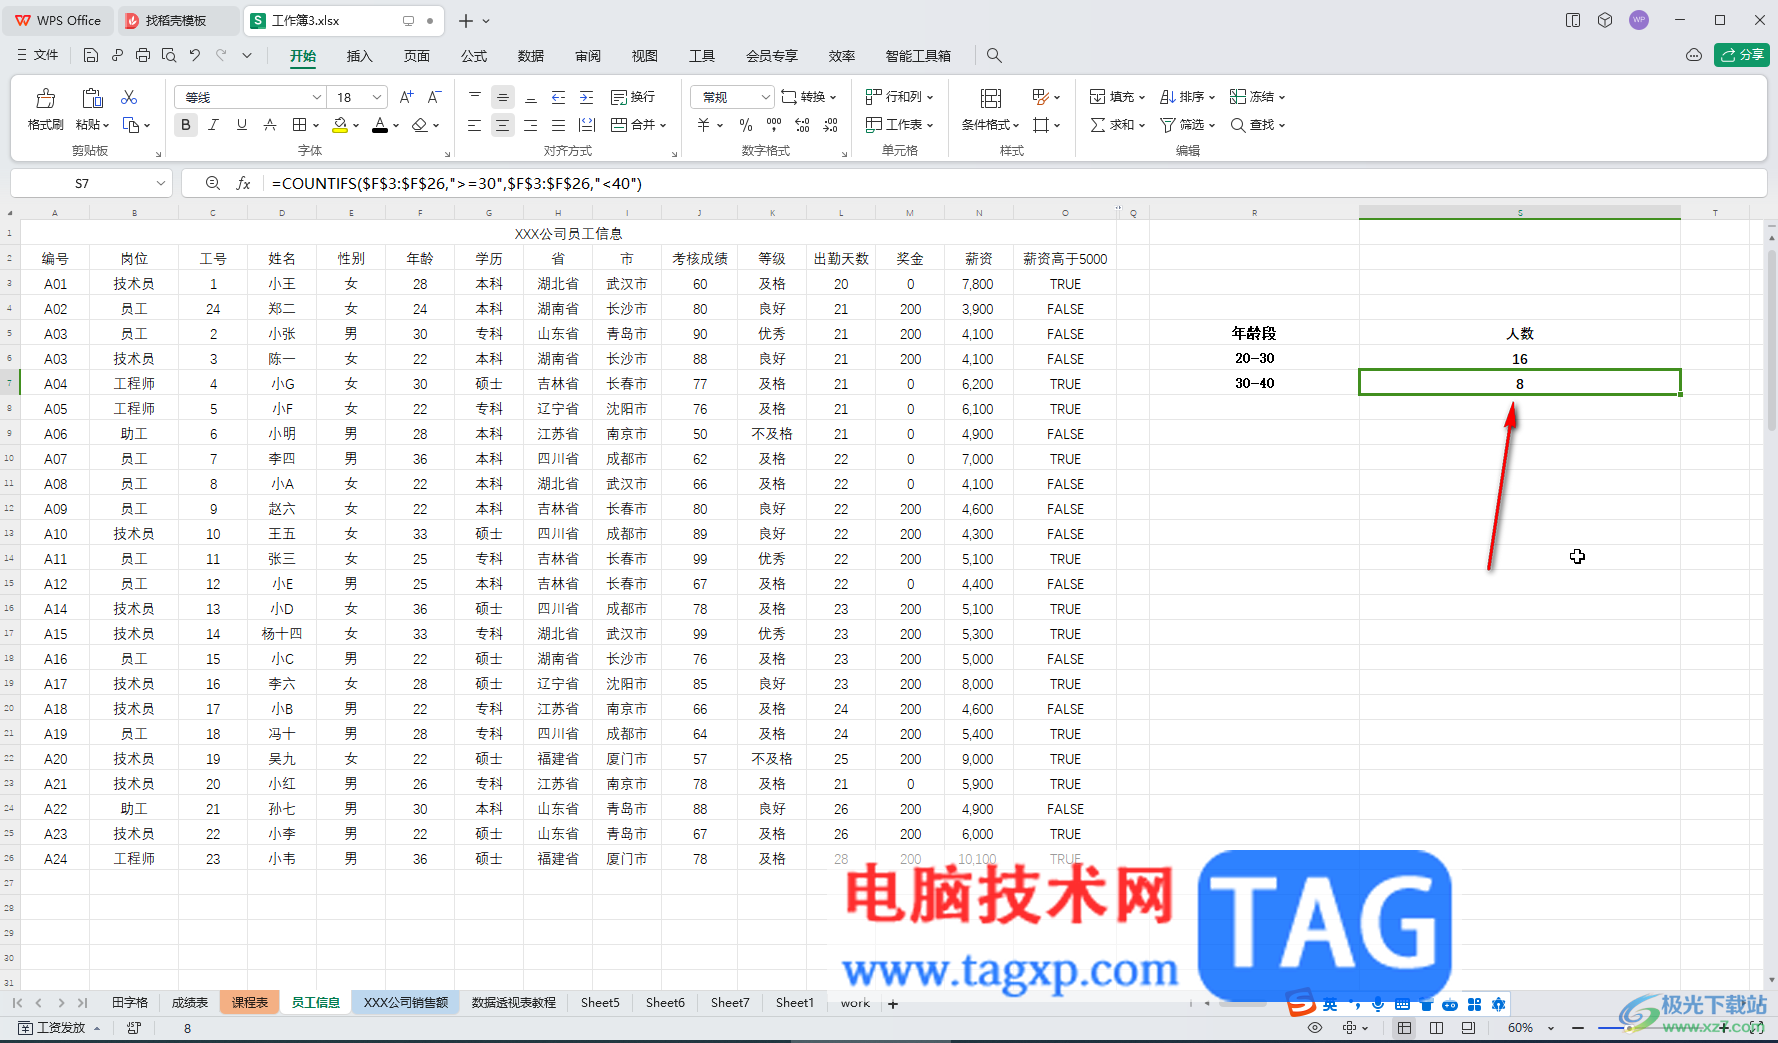Toggle Bold formatting button
The image size is (1778, 1043).
point(185,125)
